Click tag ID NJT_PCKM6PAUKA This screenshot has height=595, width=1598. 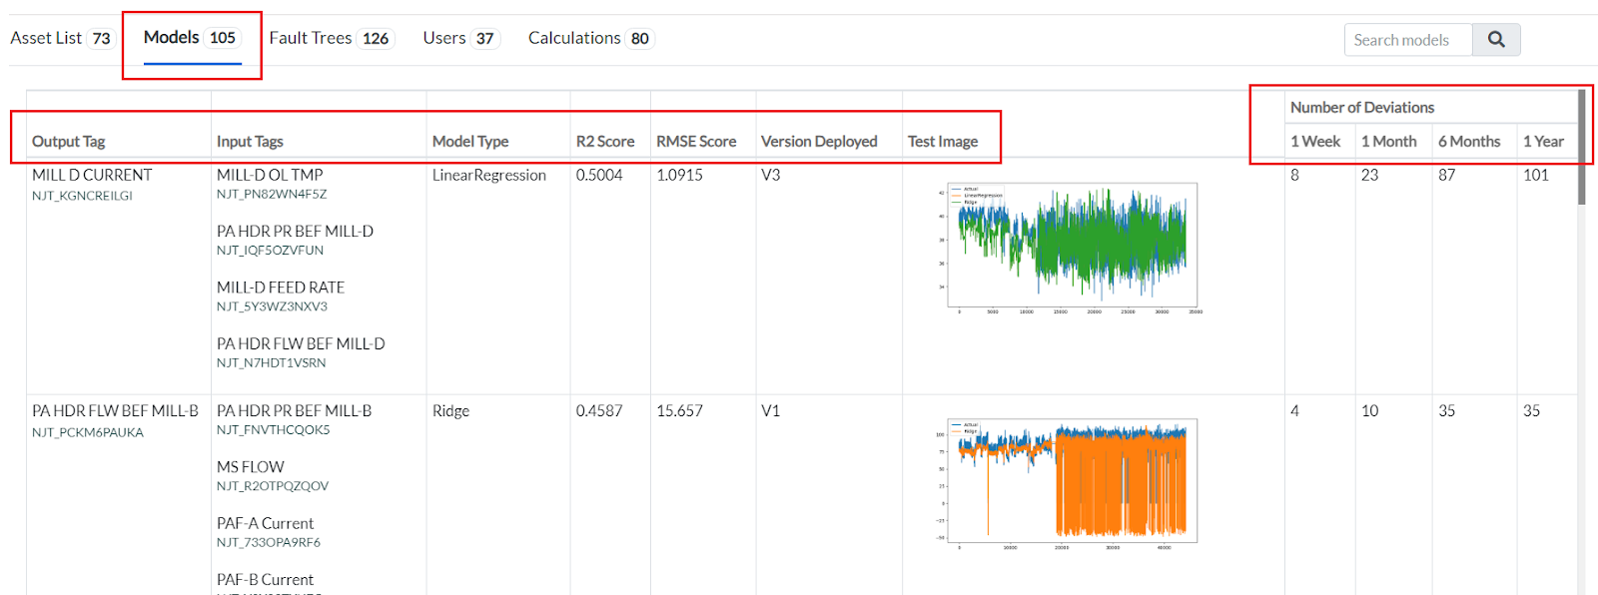(88, 432)
